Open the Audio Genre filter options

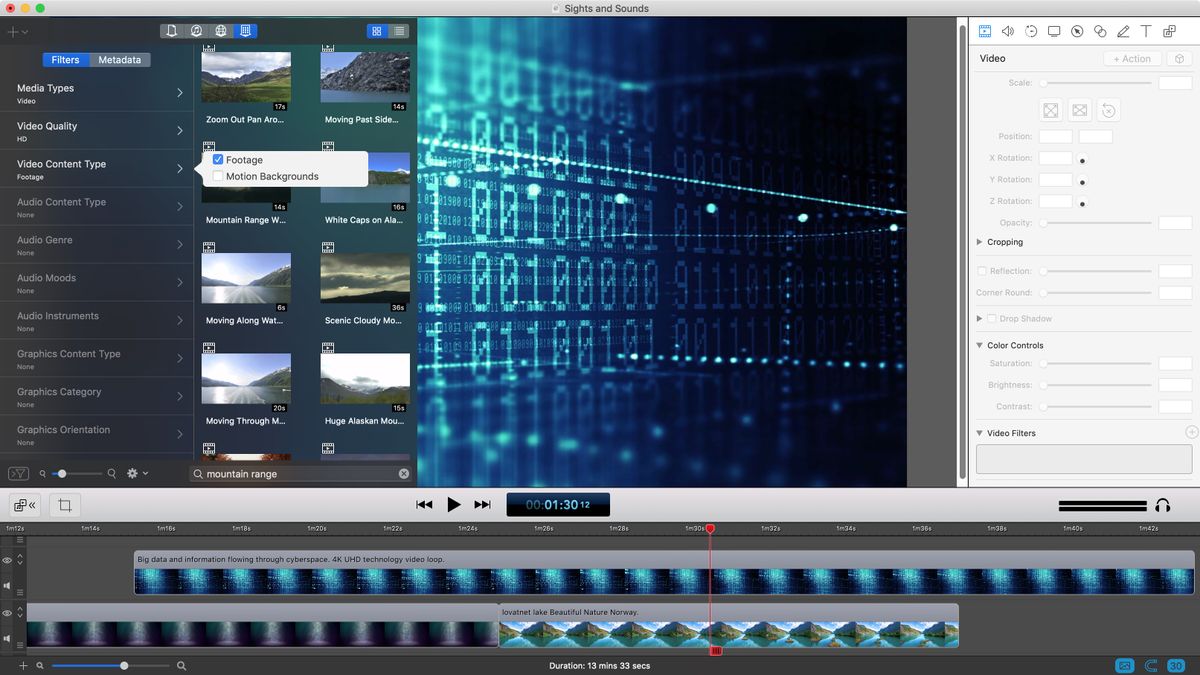click(x=97, y=244)
